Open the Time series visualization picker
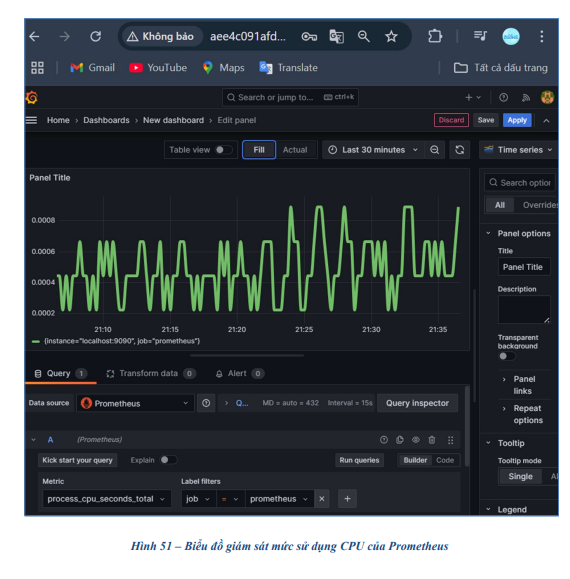Image resolution: width=570 pixels, height=579 pixels. [x=518, y=150]
